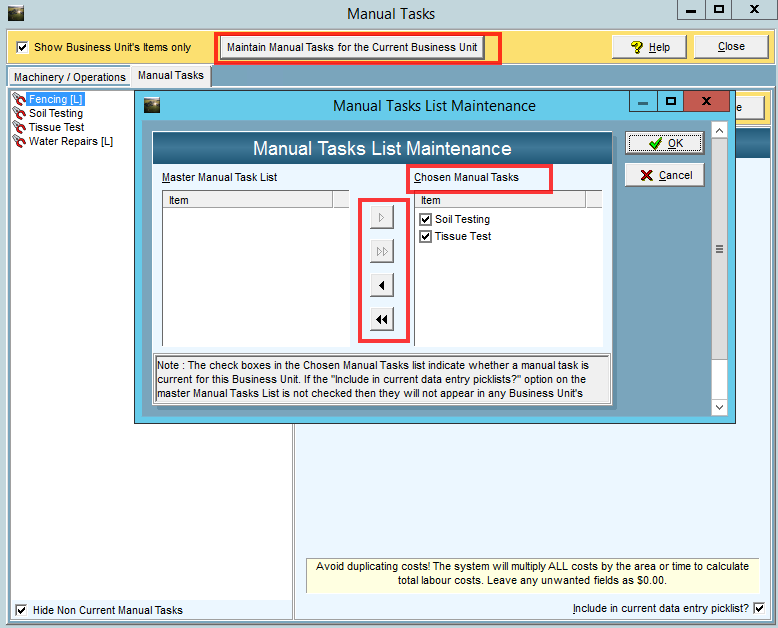Toggle Hide Non Current Manual Tasks checkbox

tap(22, 610)
